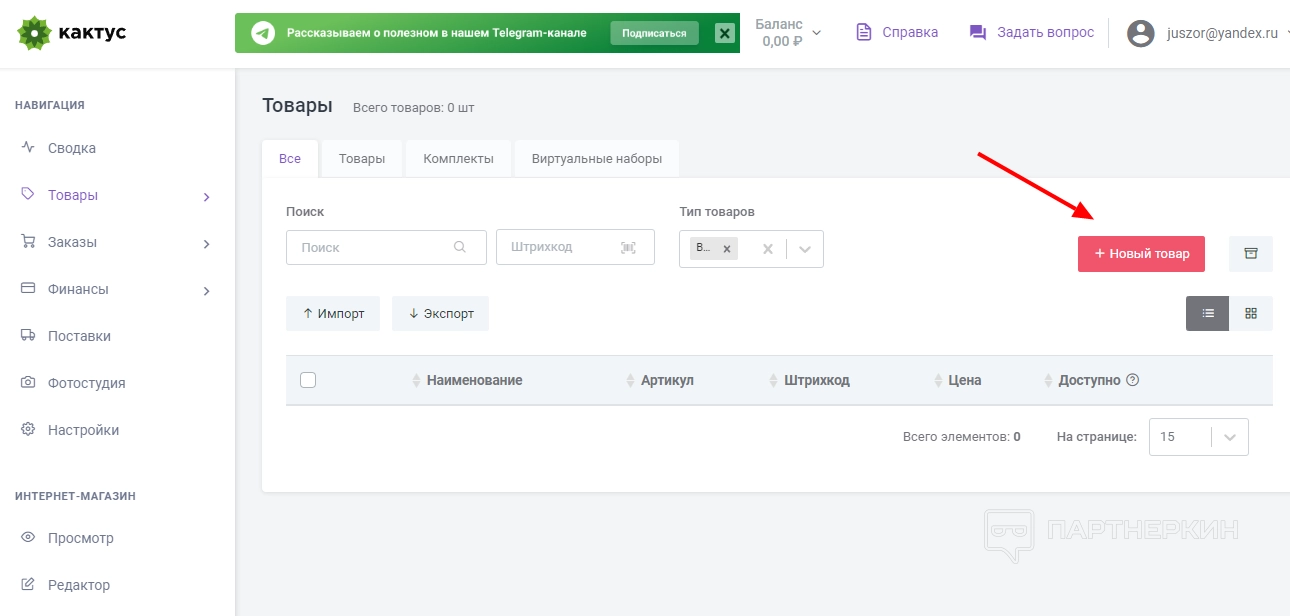
Task: Open the items per page dropdown
Action: (x=1229, y=437)
